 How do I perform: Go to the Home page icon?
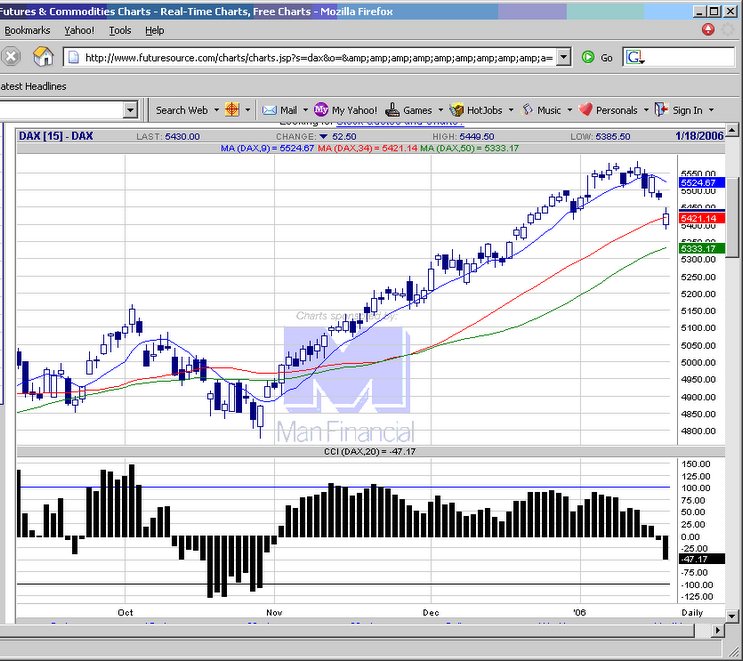click(43, 57)
